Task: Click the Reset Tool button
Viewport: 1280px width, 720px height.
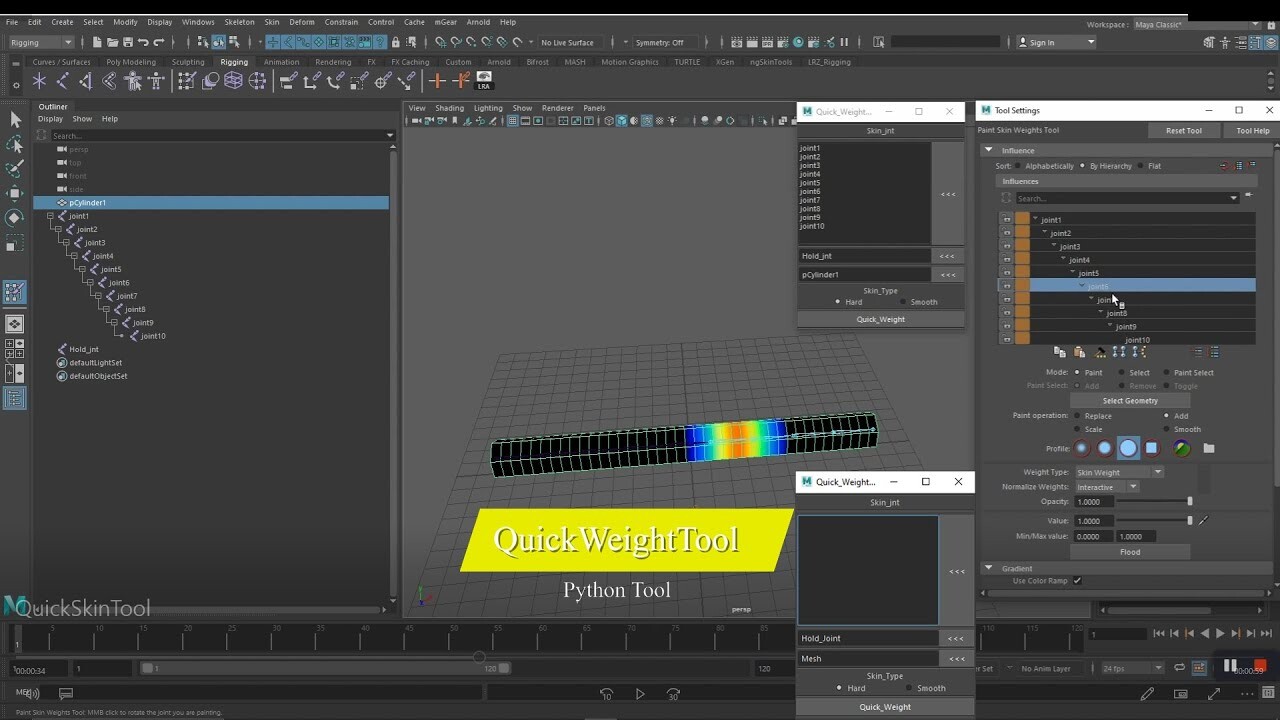Action: [x=1184, y=130]
